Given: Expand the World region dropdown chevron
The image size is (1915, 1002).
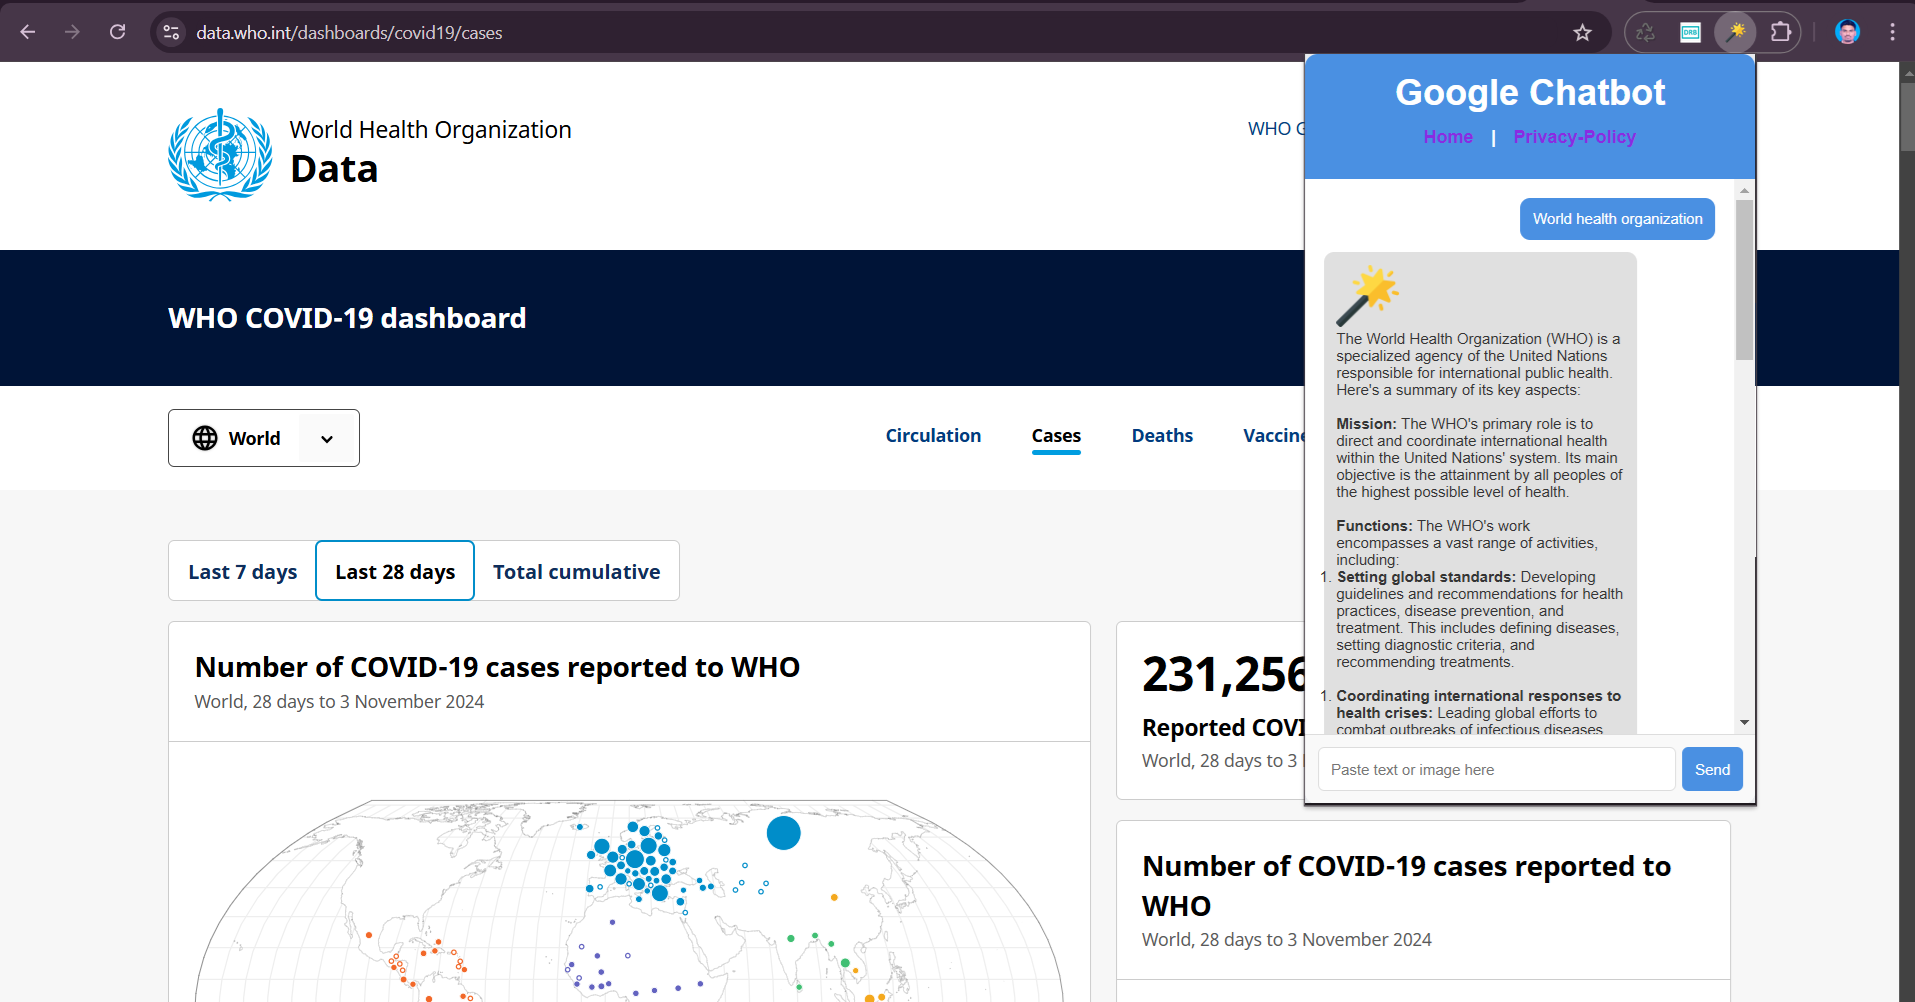Looking at the screenshot, I should click(x=327, y=439).
